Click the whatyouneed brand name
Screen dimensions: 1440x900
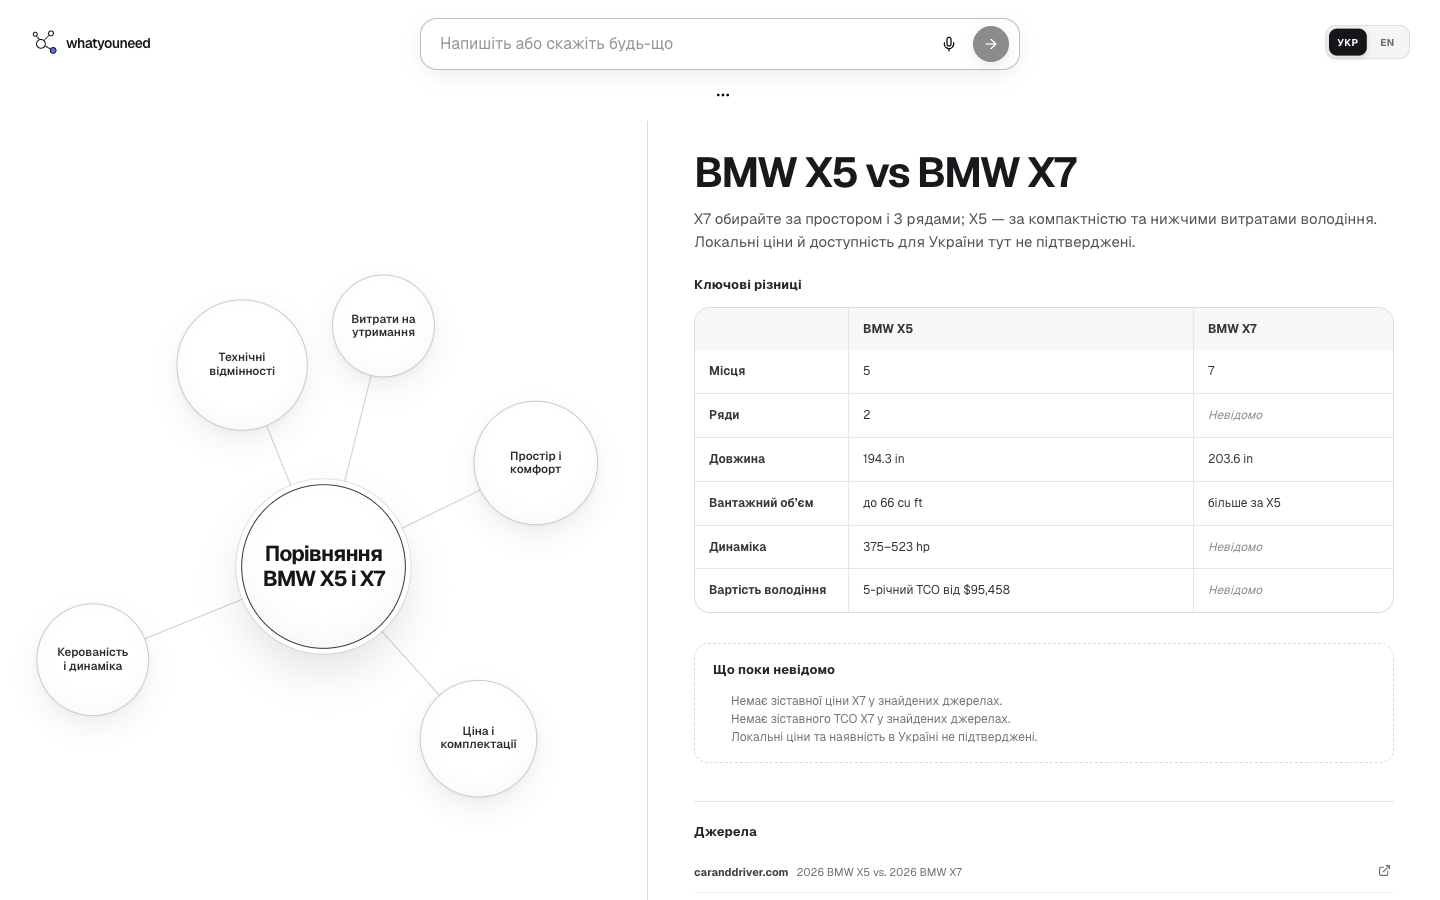(108, 43)
